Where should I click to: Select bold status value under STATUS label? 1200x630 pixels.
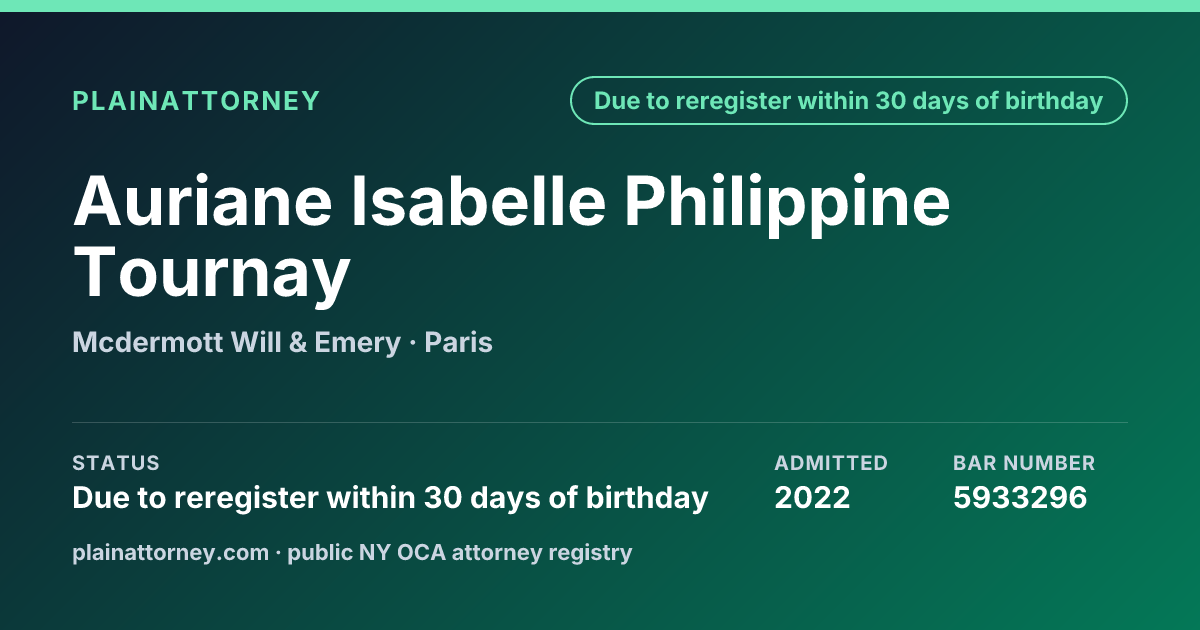(x=390, y=498)
